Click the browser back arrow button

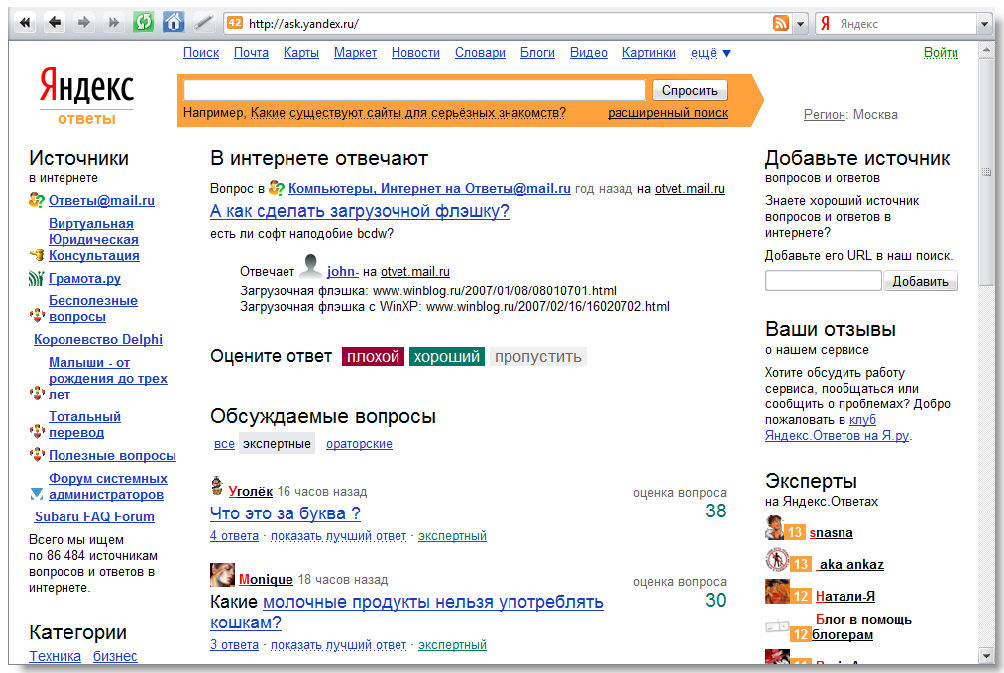[54, 22]
